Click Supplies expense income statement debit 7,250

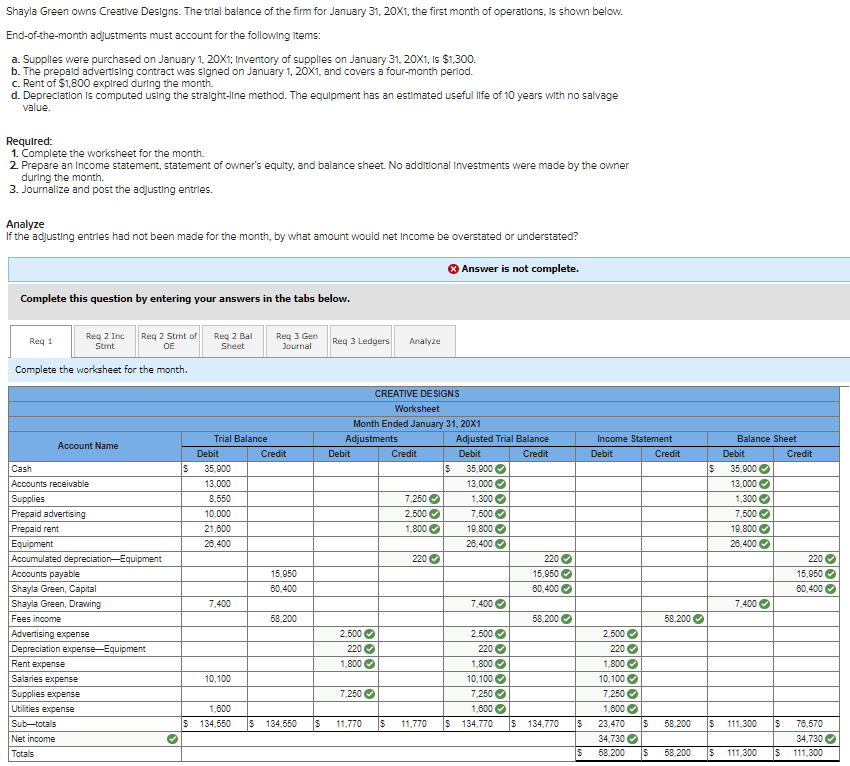pos(608,694)
